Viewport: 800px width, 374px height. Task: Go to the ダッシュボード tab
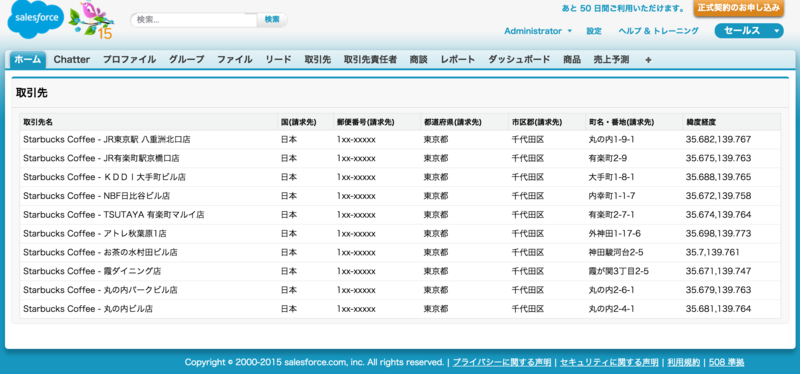coord(519,60)
